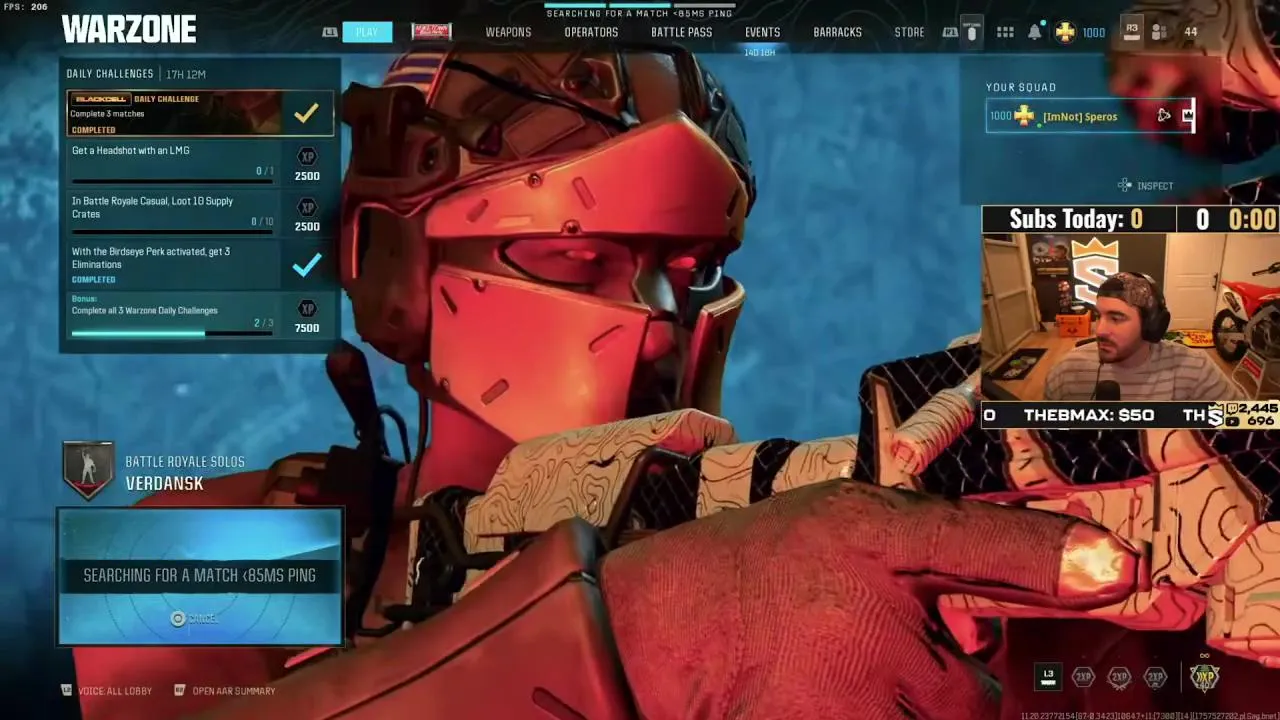Click the WARZONE logo

pyautogui.click(x=129, y=30)
